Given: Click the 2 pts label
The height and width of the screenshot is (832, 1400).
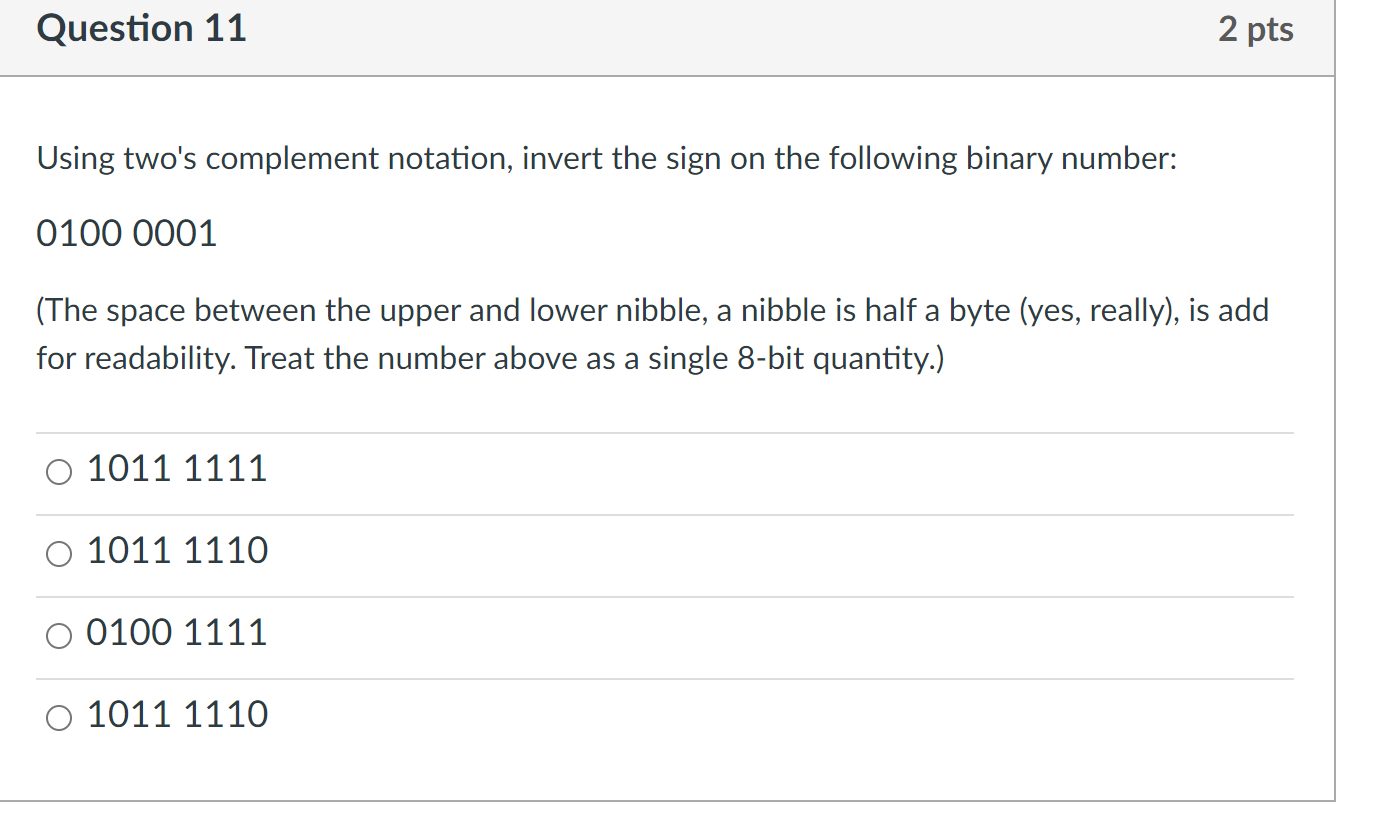Looking at the screenshot, I should [1256, 29].
